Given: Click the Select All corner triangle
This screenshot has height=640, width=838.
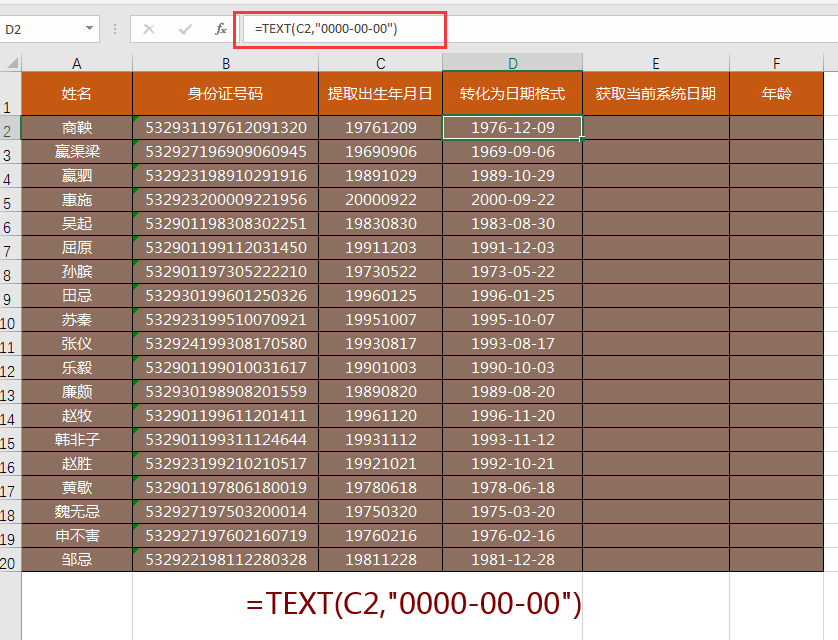Looking at the screenshot, I should (12, 64).
